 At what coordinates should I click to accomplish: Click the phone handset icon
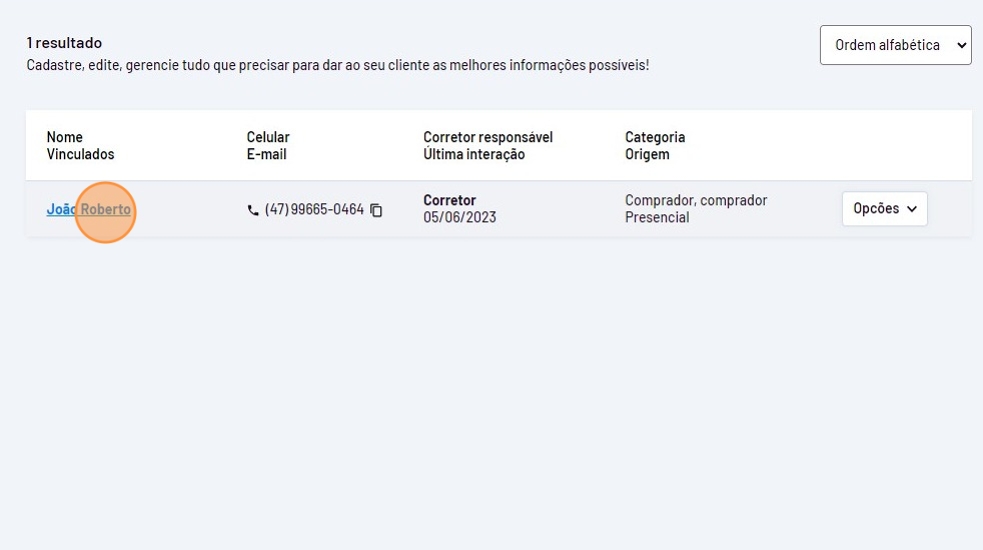click(x=252, y=210)
